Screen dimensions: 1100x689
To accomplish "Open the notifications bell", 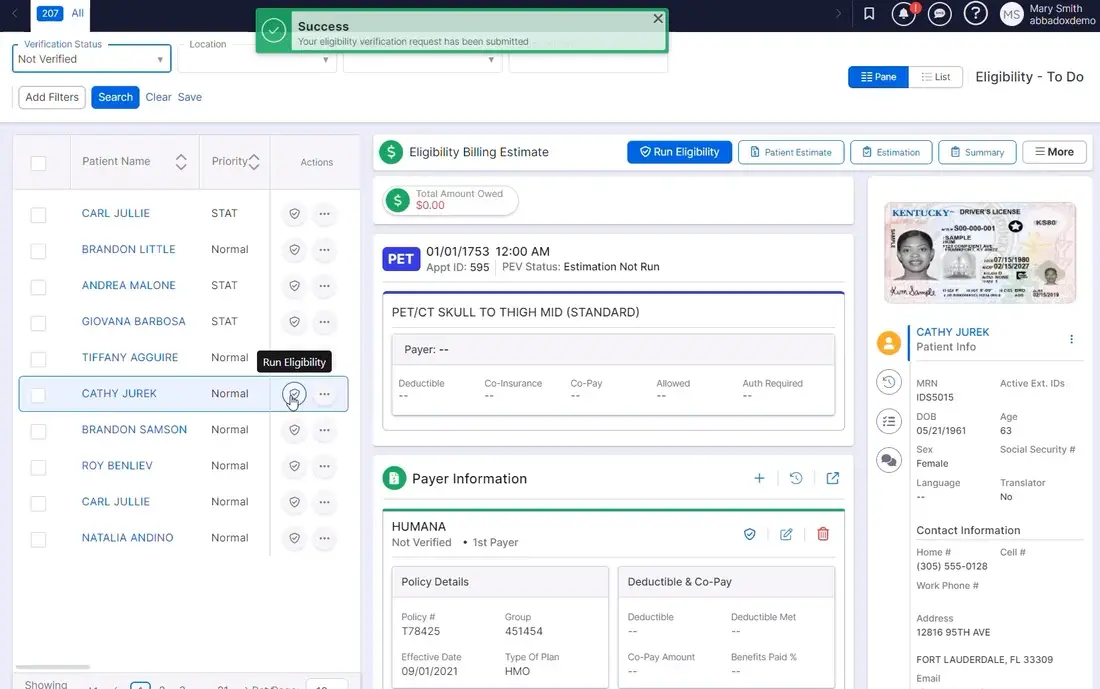I will [904, 13].
